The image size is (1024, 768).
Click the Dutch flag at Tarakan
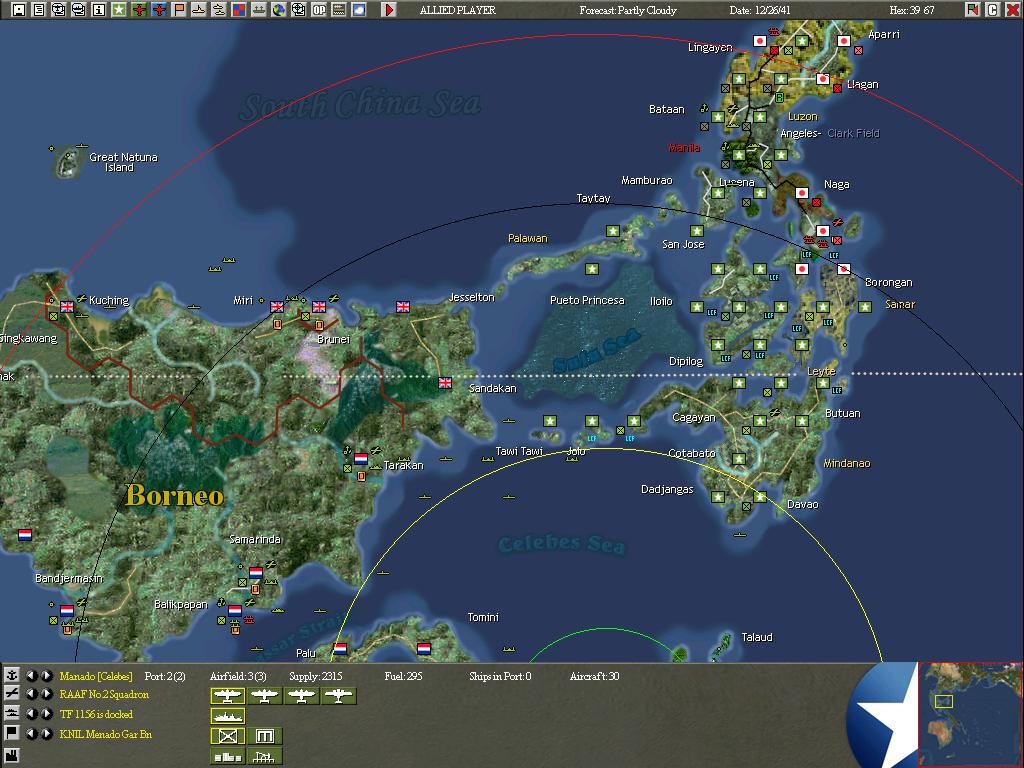361,459
